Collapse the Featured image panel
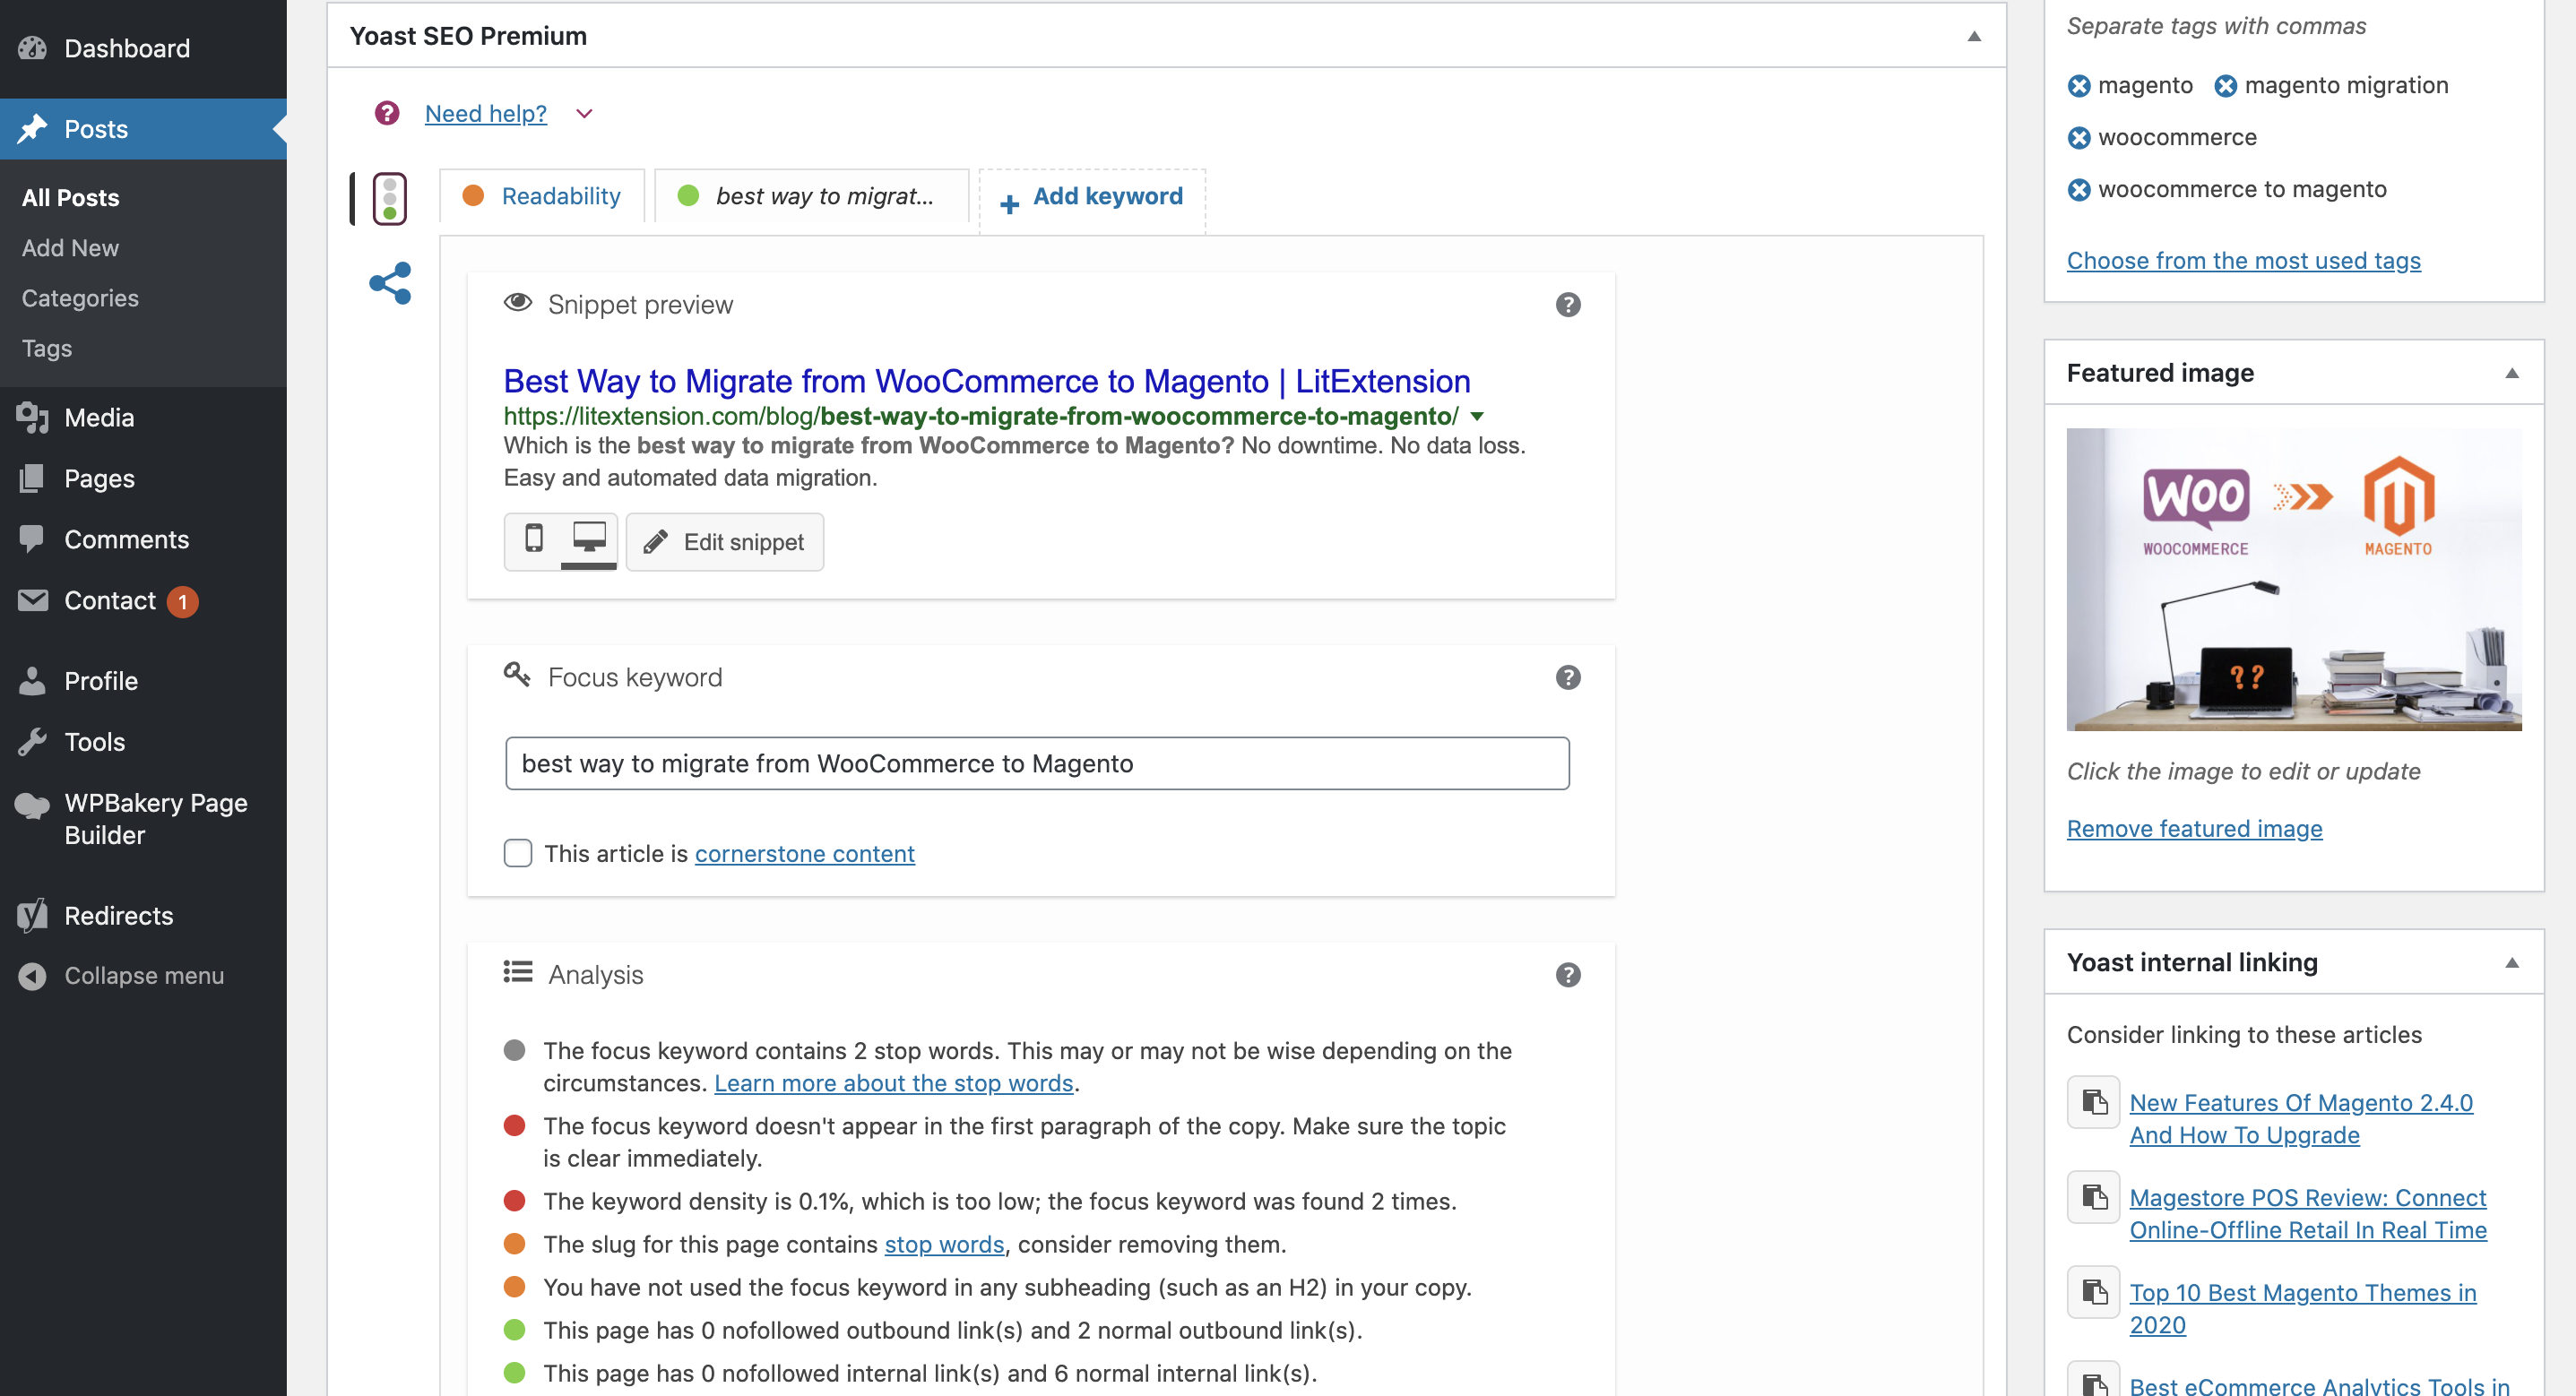The width and height of the screenshot is (2576, 1396). click(x=2511, y=373)
